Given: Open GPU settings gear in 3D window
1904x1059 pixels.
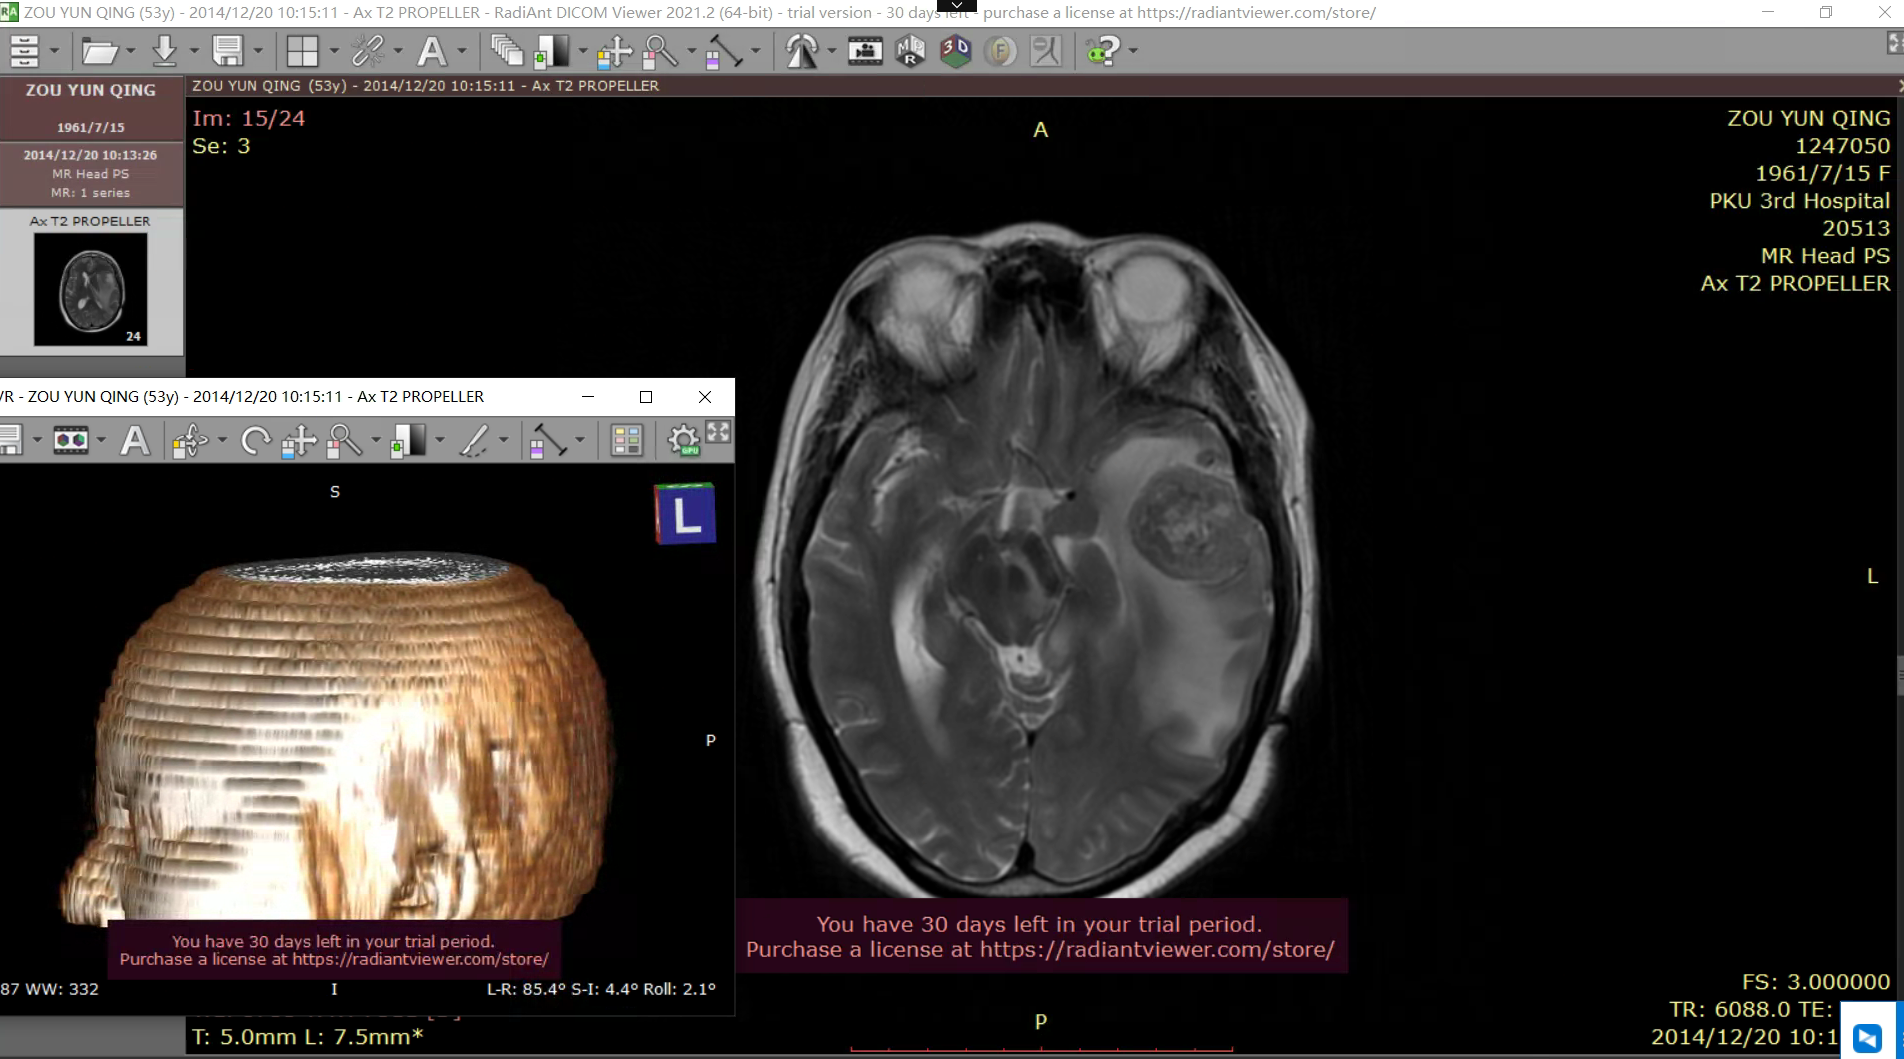Looking at the screenshot, I should pyautogui.click(x=683, y=441).
